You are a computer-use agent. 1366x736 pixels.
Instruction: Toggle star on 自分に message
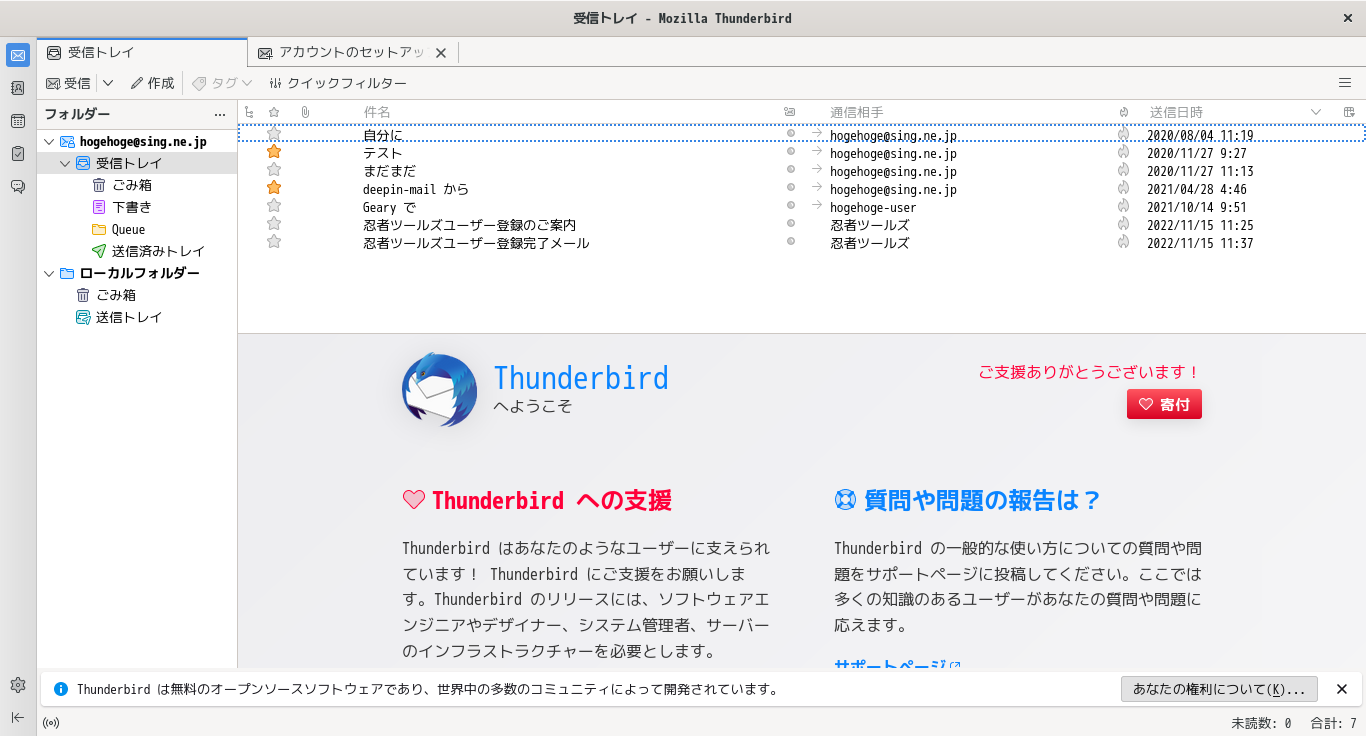point(274,134)
